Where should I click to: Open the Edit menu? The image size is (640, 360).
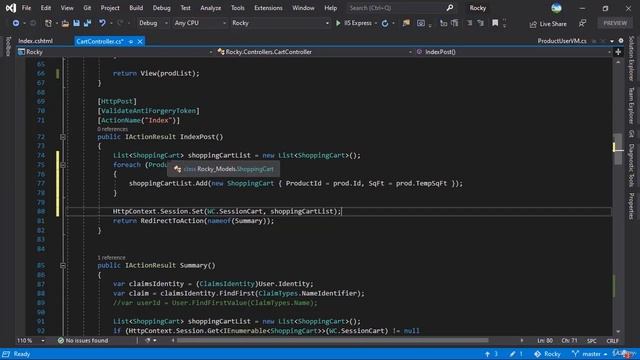pos(46,8)
